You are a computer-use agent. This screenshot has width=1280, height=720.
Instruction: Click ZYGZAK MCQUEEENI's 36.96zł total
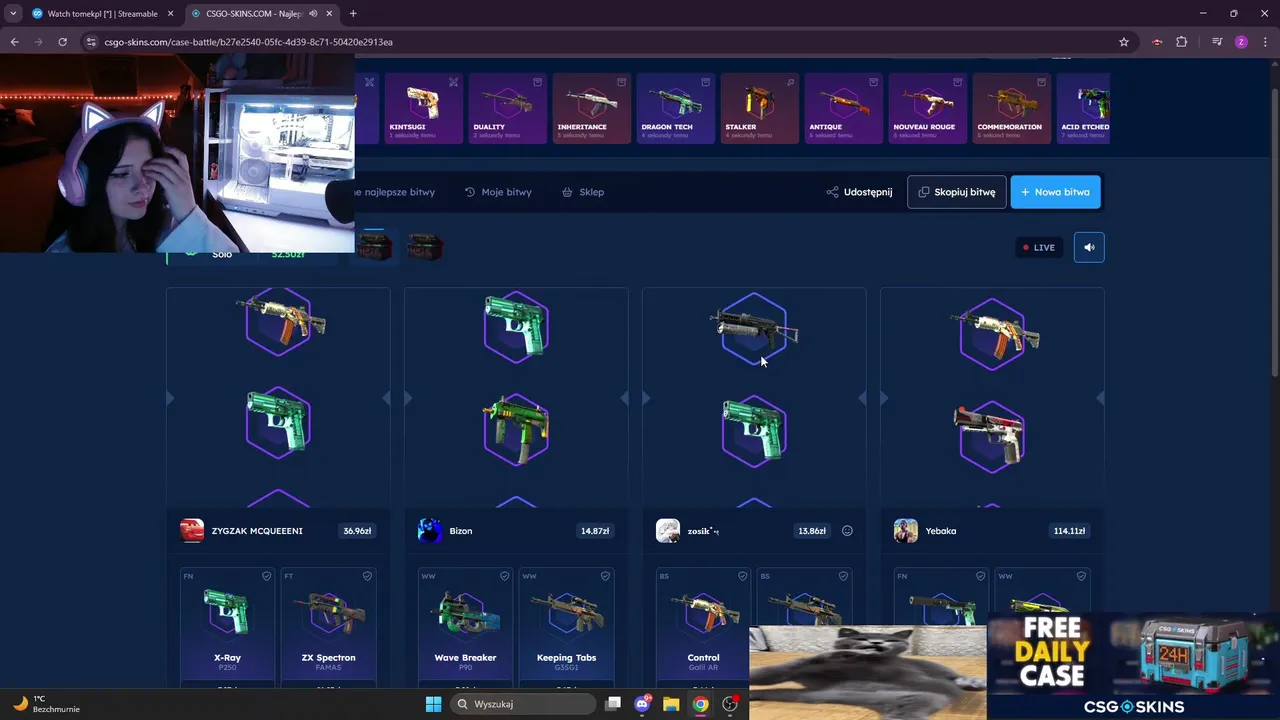(x=357, y=531)
